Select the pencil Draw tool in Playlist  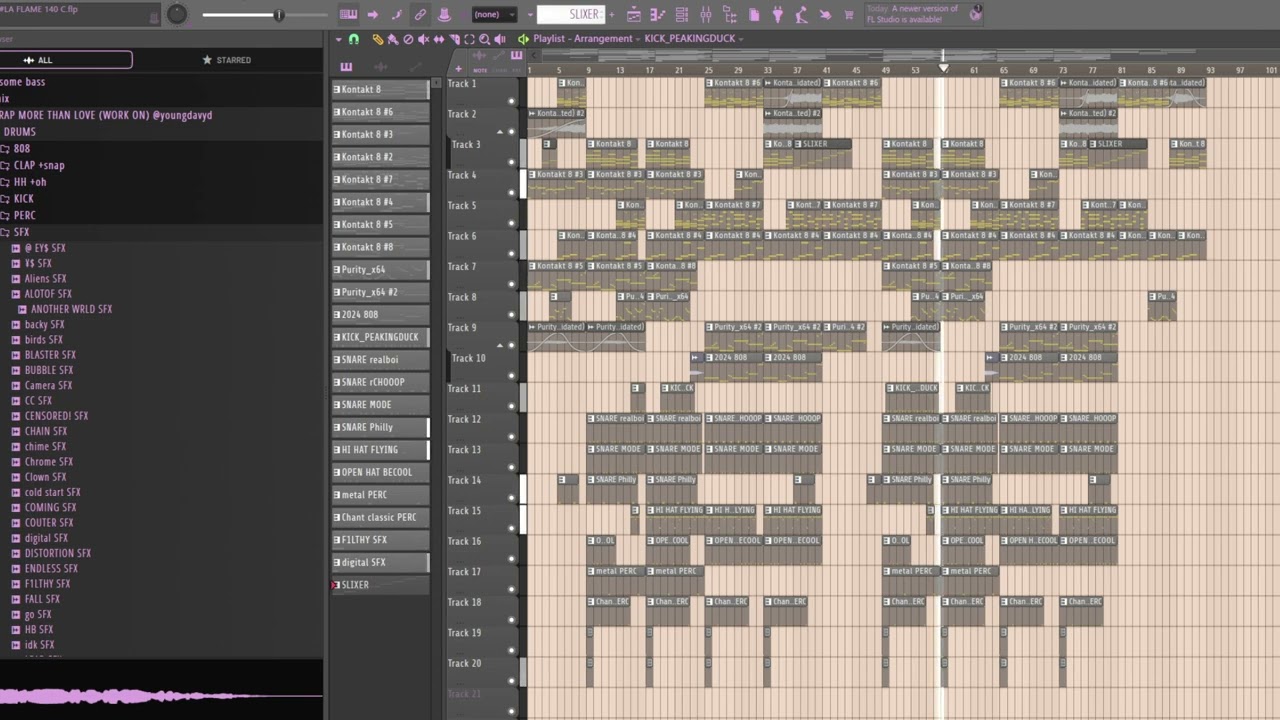pyautogui.click(x=378, y=39)
